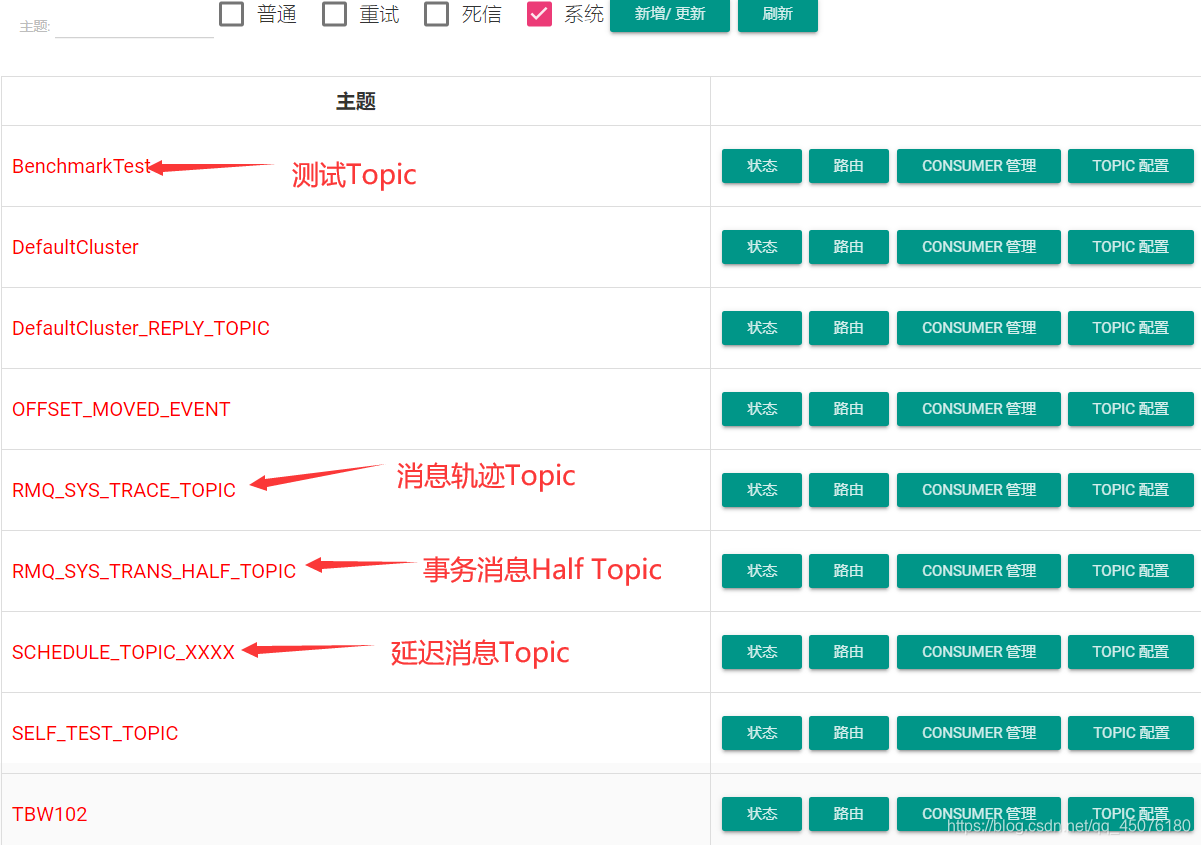Open 状态 for BenchmarkTest
1201x845 pixels.
tap(762, 166)
